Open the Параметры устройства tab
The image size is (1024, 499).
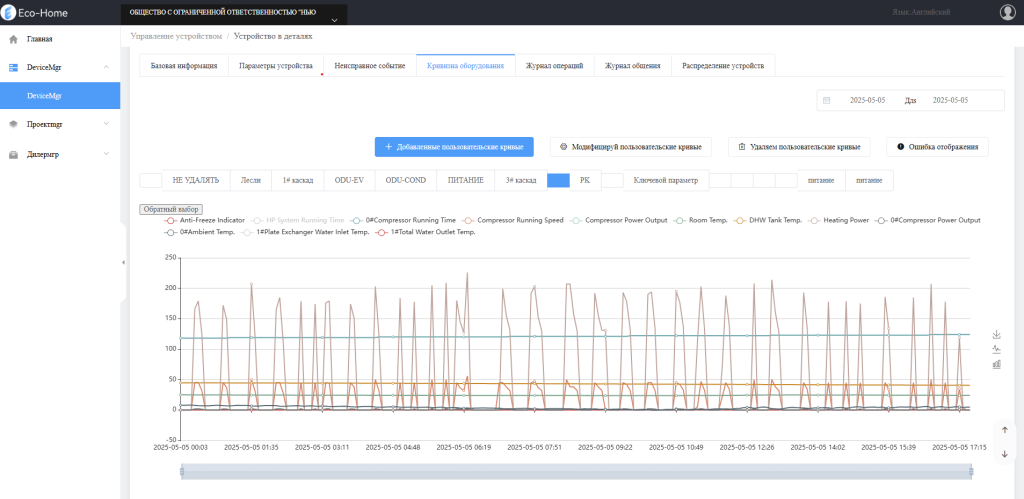276,66
